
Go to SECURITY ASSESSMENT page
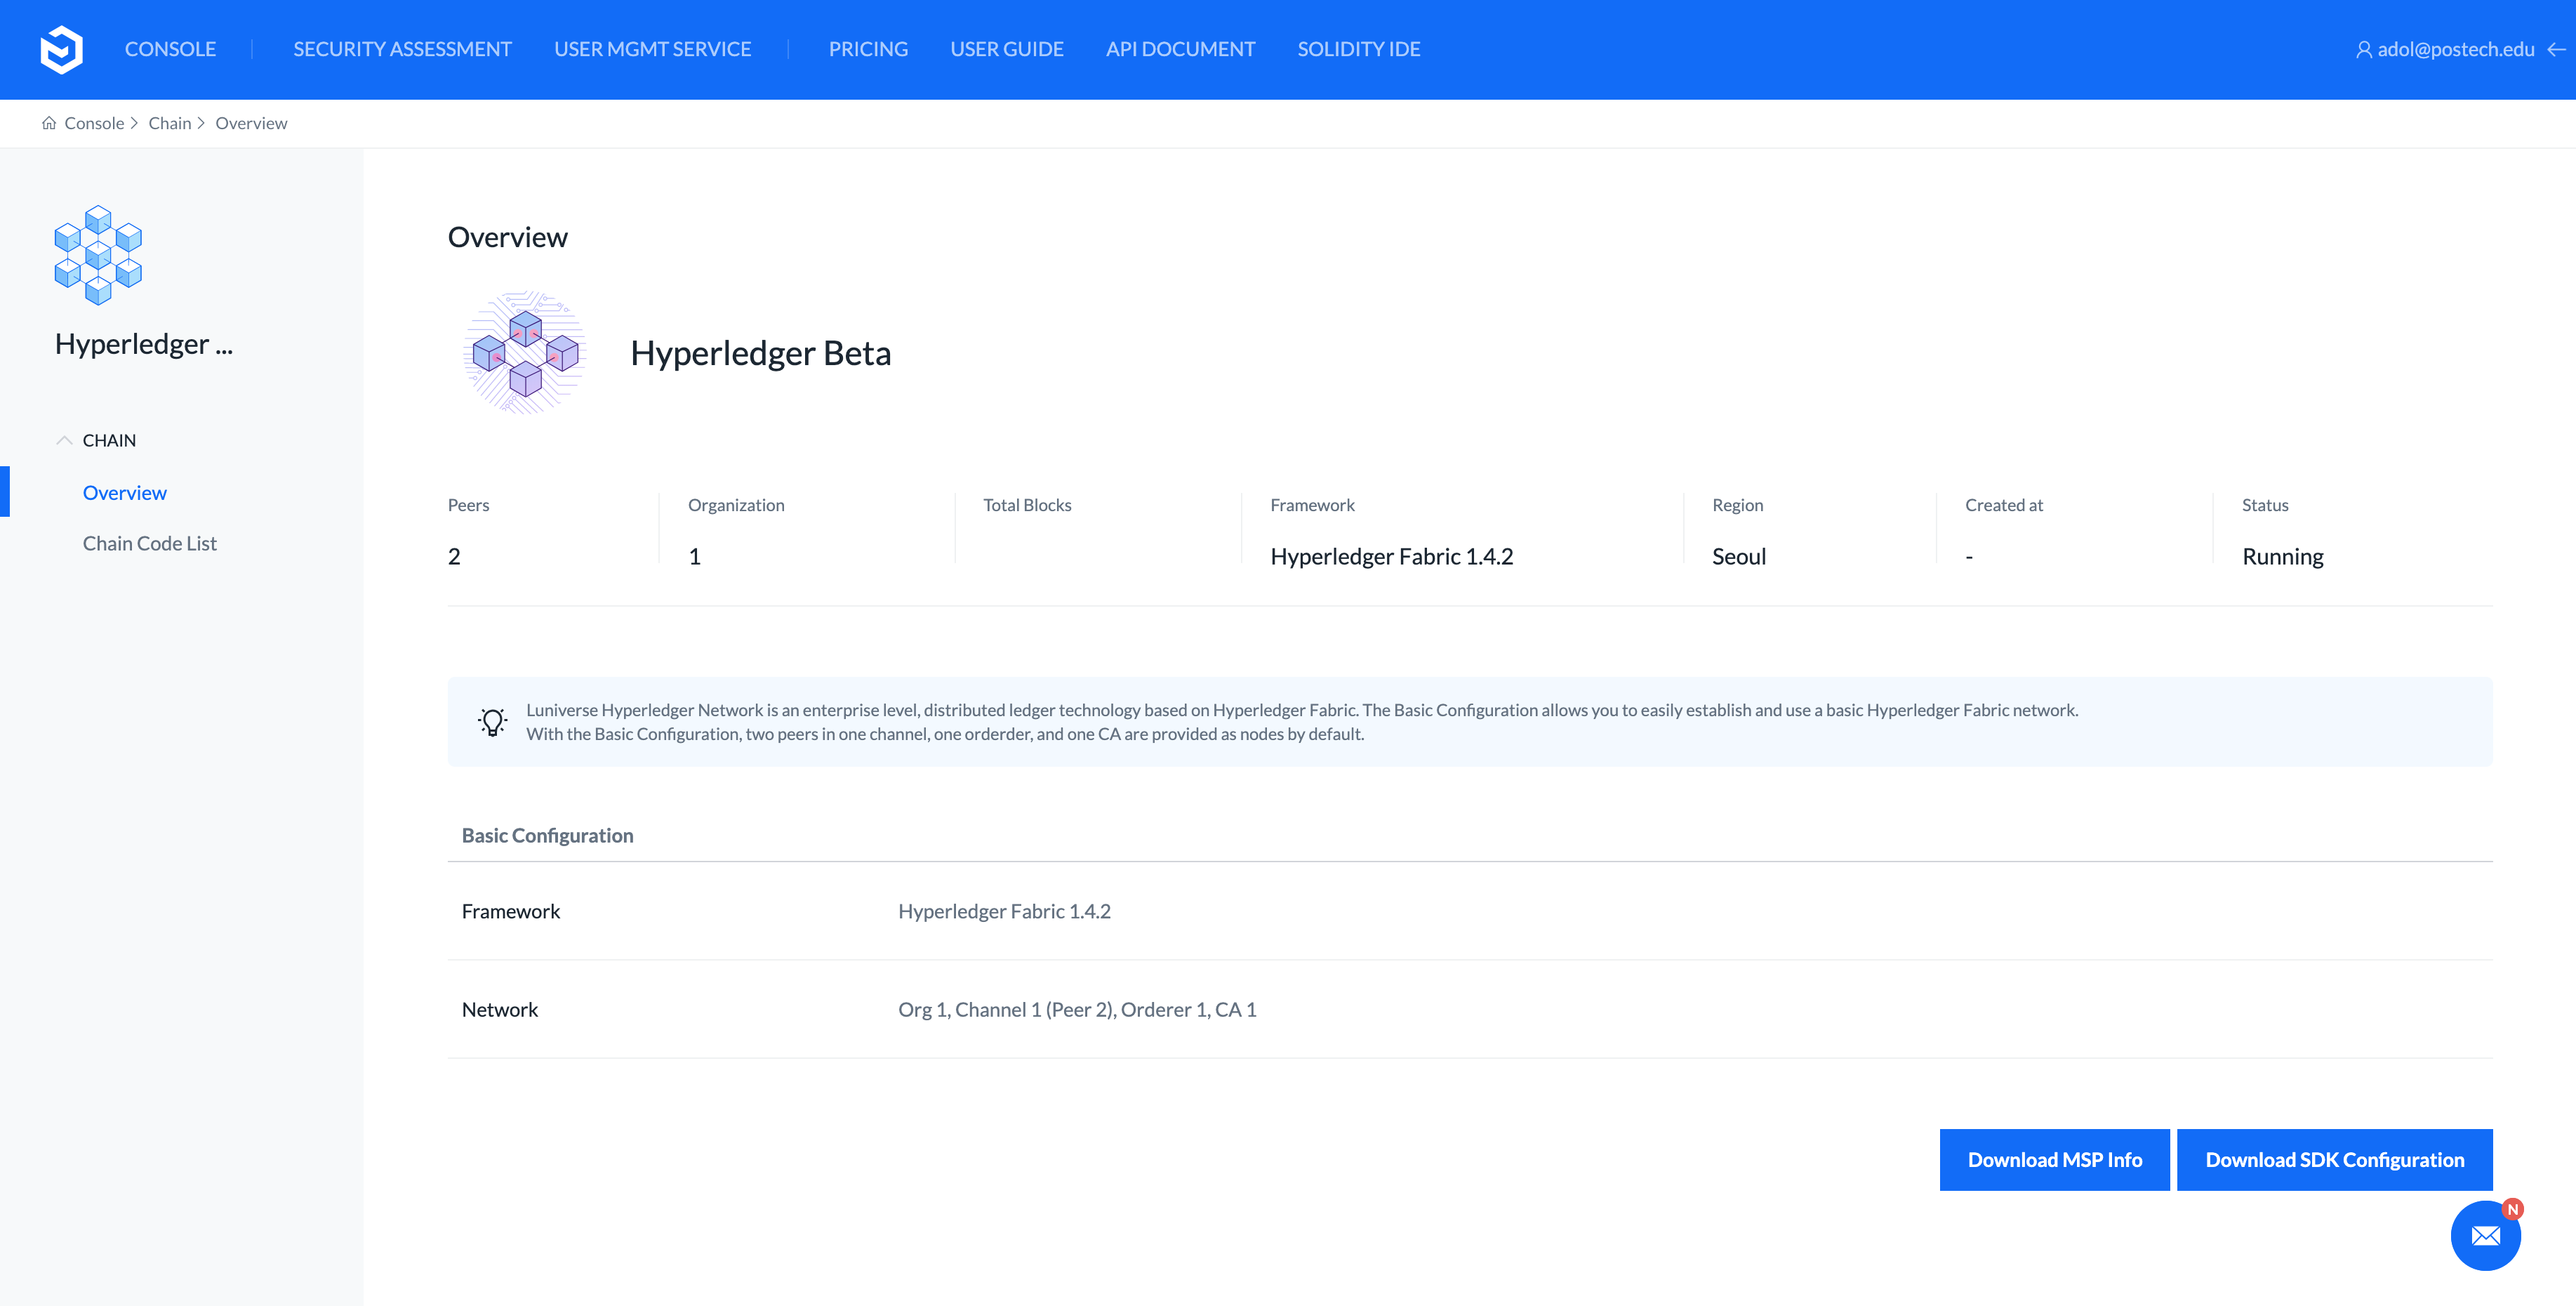(x=402, y=49)
